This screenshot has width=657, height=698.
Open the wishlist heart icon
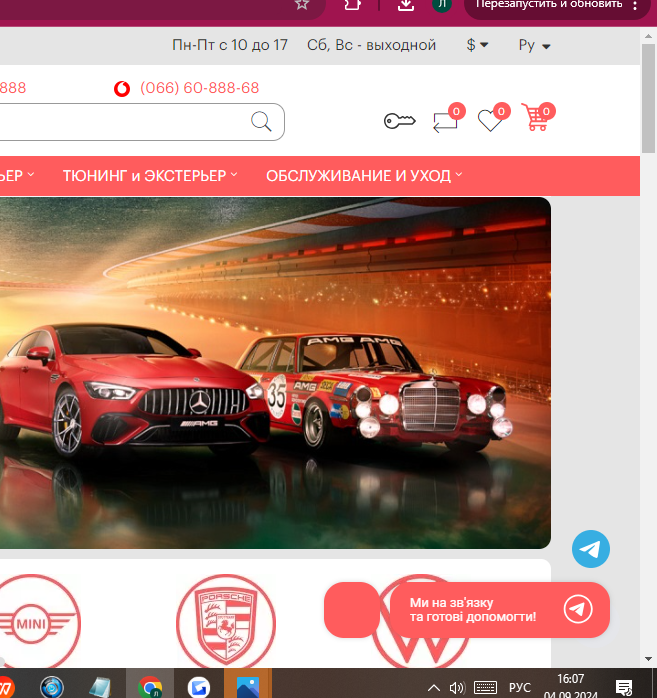pos(489,121)
